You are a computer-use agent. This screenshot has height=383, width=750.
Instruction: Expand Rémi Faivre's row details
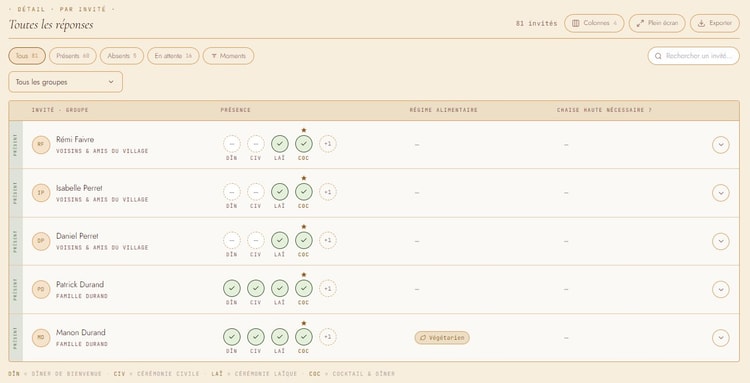[720, 144]
